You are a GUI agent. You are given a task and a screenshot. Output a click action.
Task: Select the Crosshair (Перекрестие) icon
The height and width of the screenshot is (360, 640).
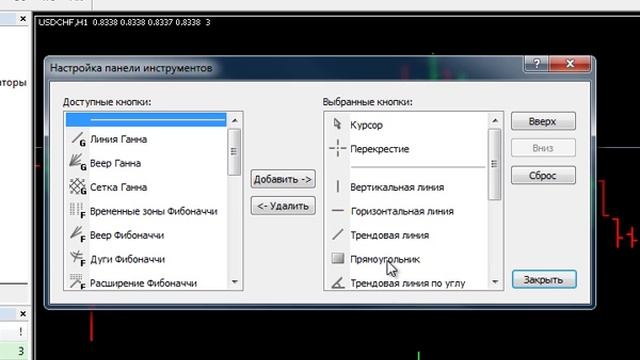click(x=338, y=148)
